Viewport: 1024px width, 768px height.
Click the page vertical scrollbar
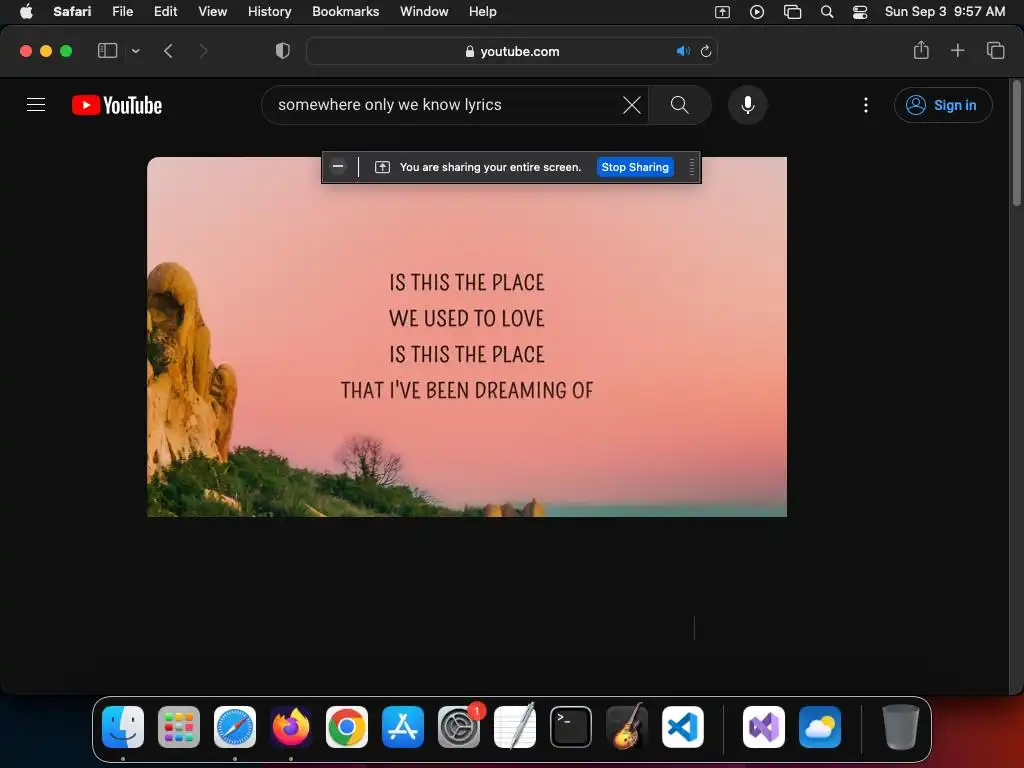click(1016, 144)
